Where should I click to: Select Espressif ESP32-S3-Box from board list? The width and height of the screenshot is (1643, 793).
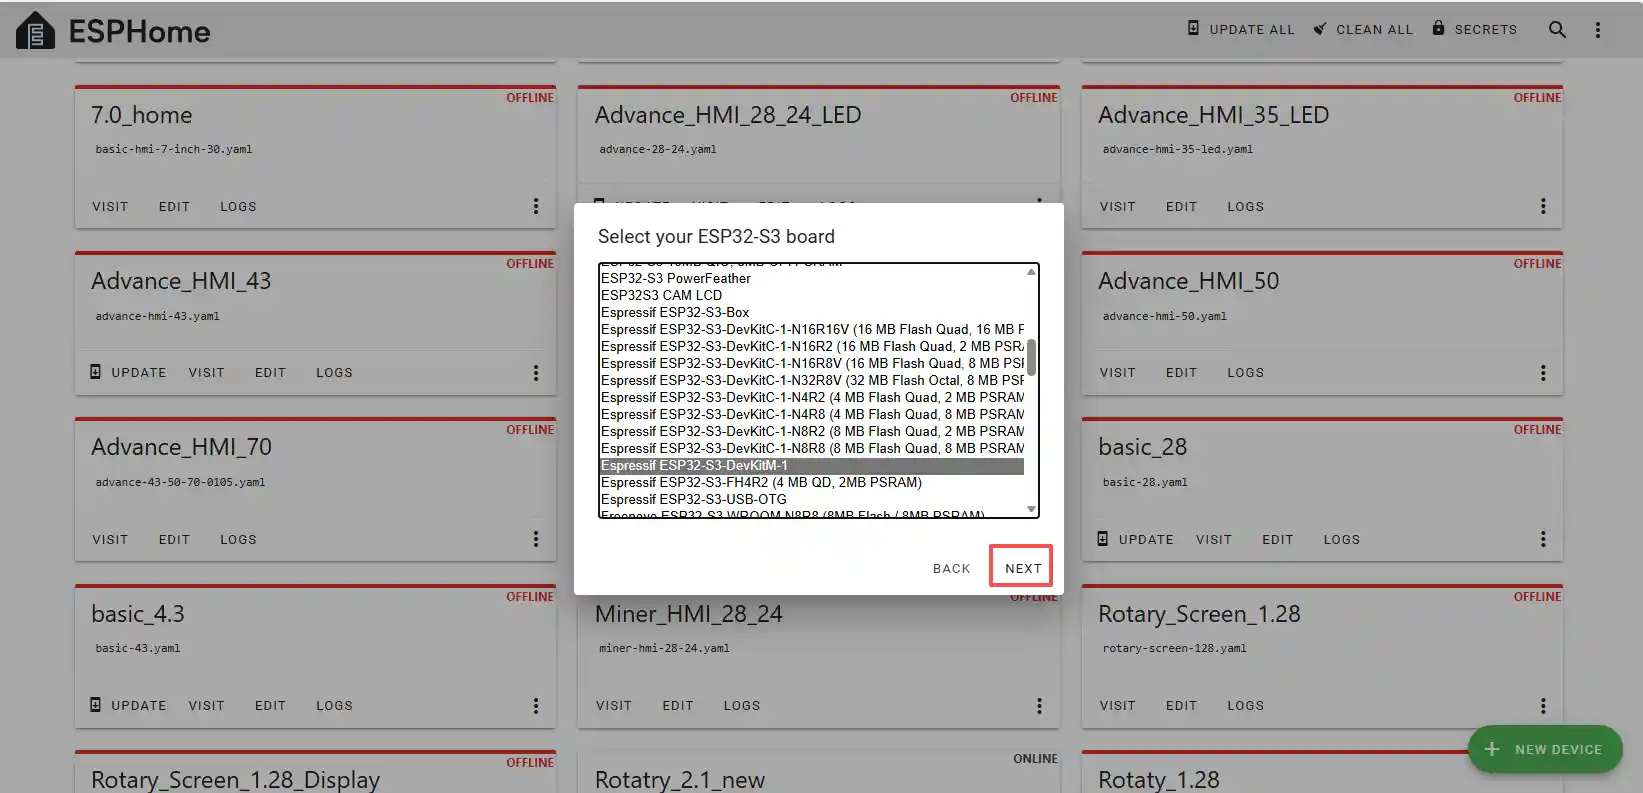tap(675, 312)
